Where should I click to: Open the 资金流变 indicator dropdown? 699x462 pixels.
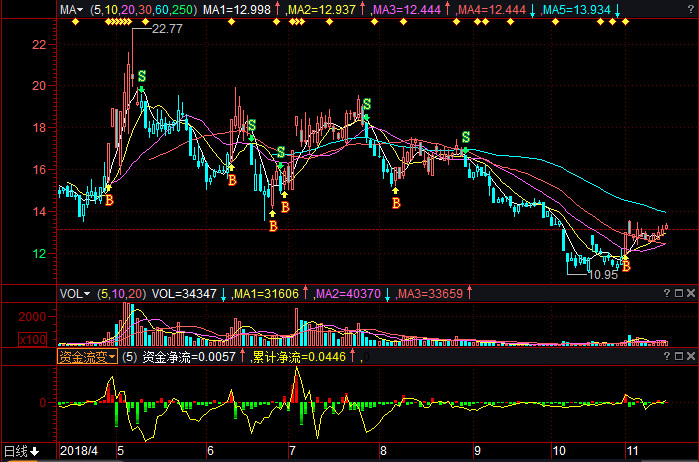click(x=87, y=355)
